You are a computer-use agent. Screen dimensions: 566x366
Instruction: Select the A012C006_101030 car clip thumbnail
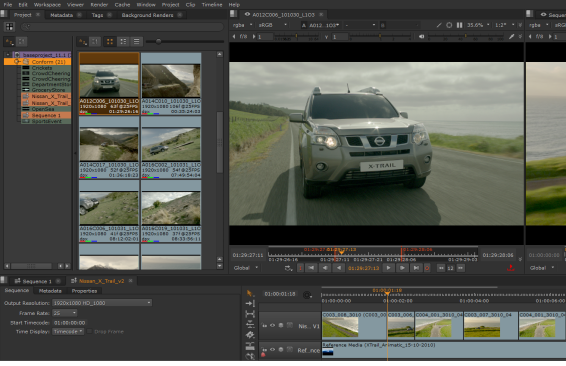point(109,83)
